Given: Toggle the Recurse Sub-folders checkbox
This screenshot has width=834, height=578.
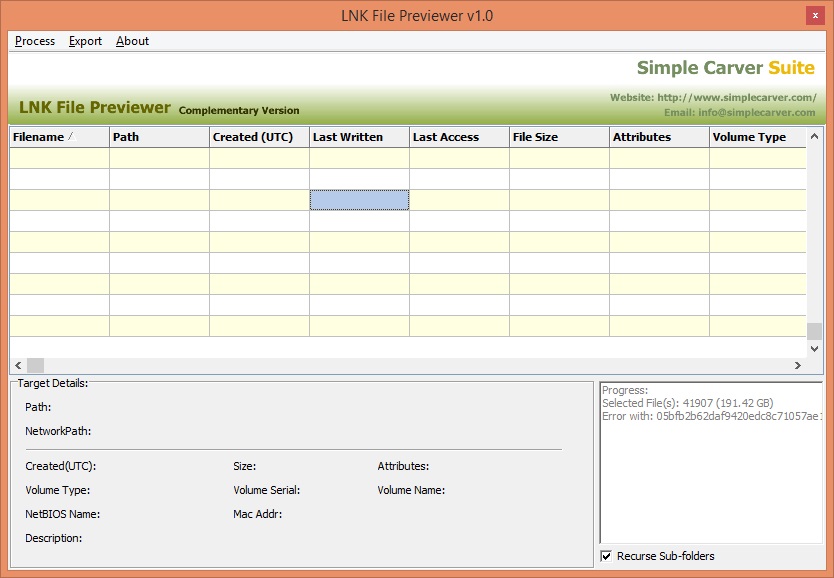Looking at the screenshot, I should [x=605, y=556].
